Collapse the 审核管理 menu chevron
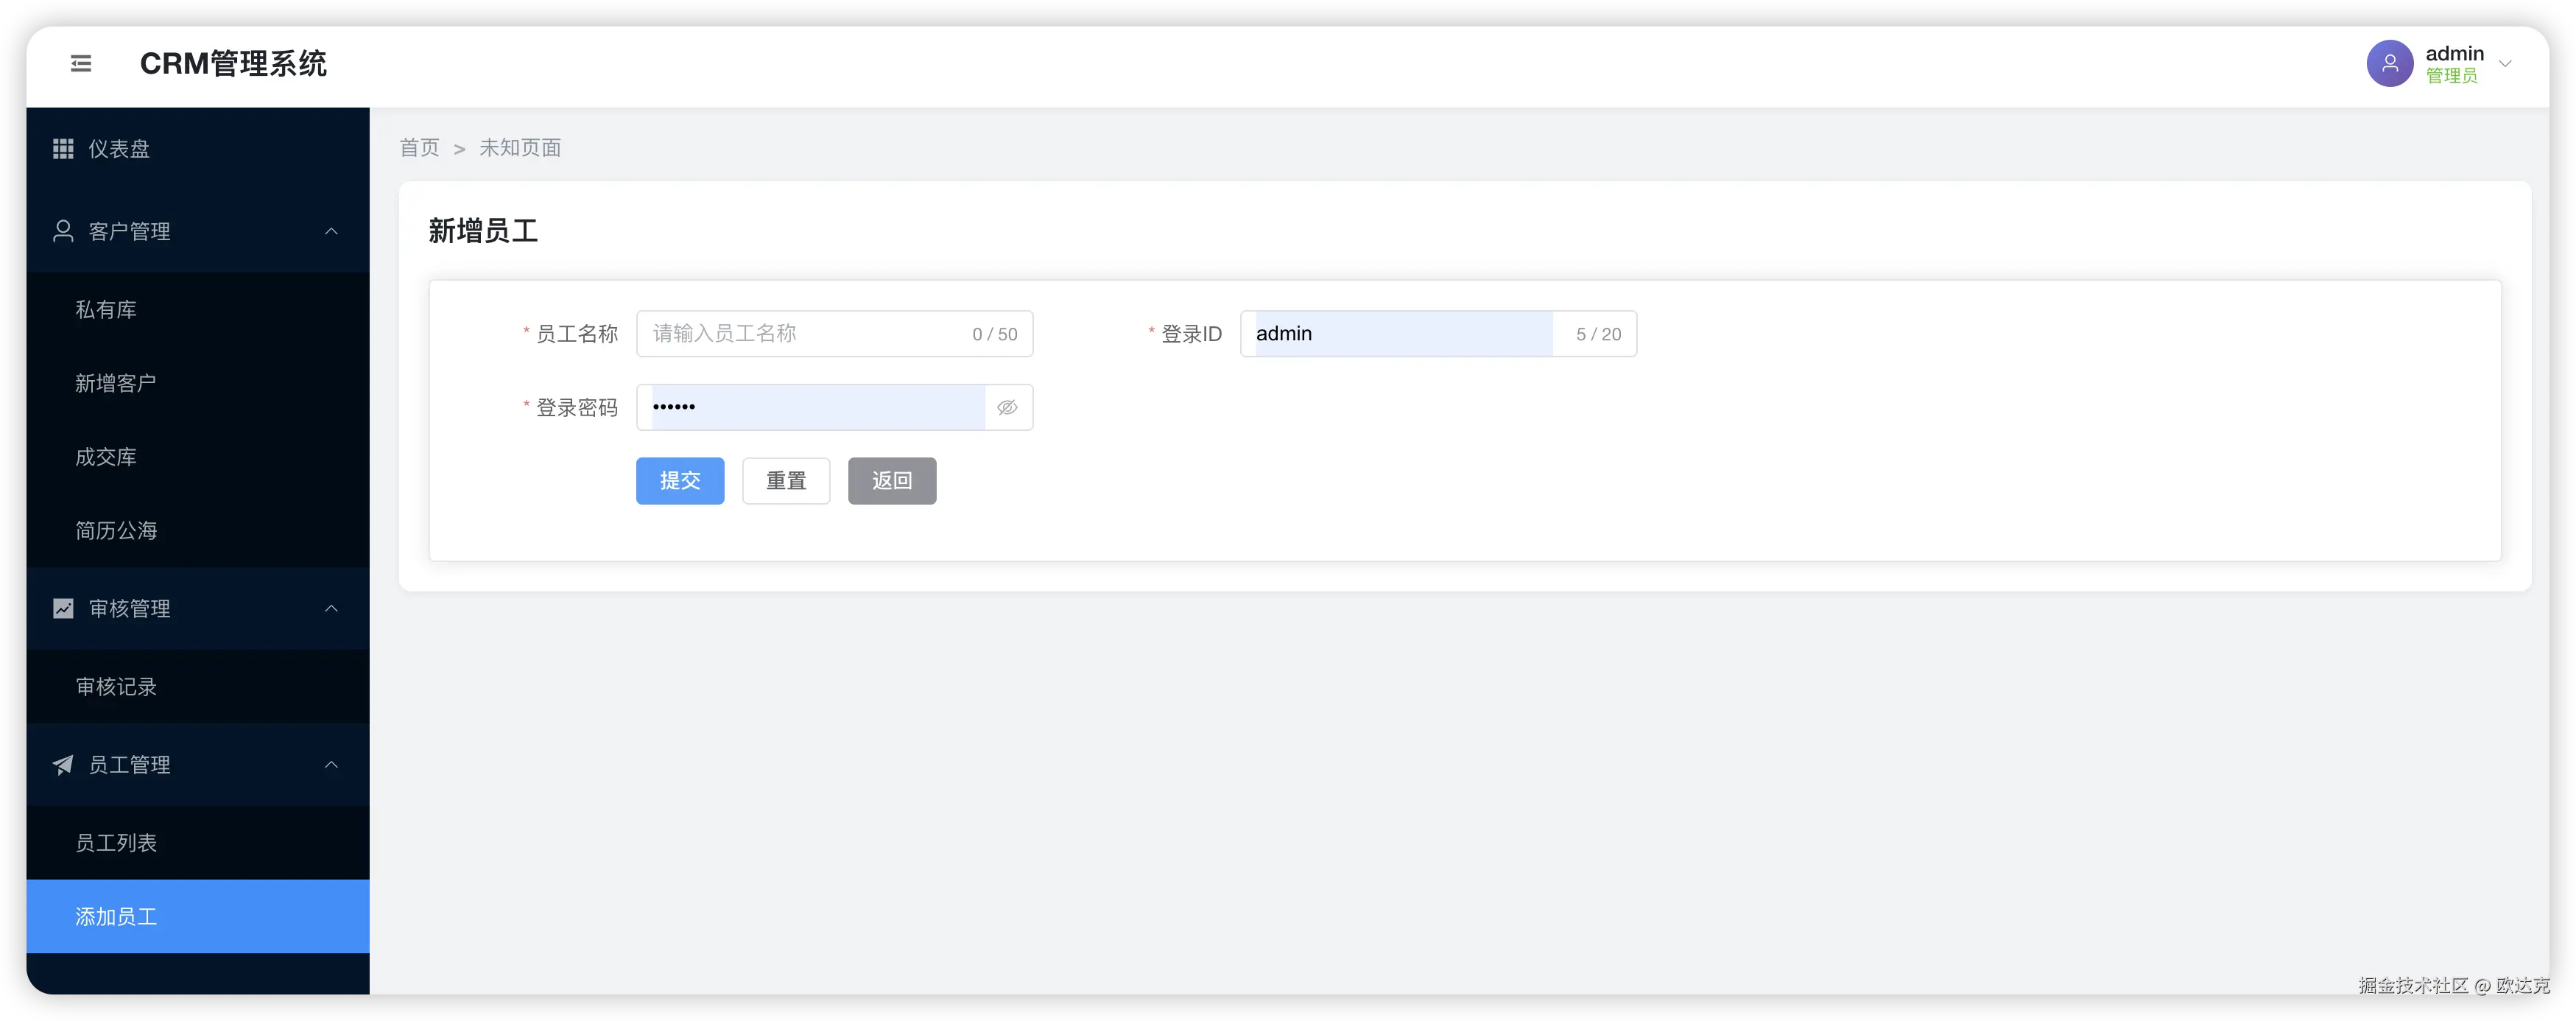 pos(331,608)
